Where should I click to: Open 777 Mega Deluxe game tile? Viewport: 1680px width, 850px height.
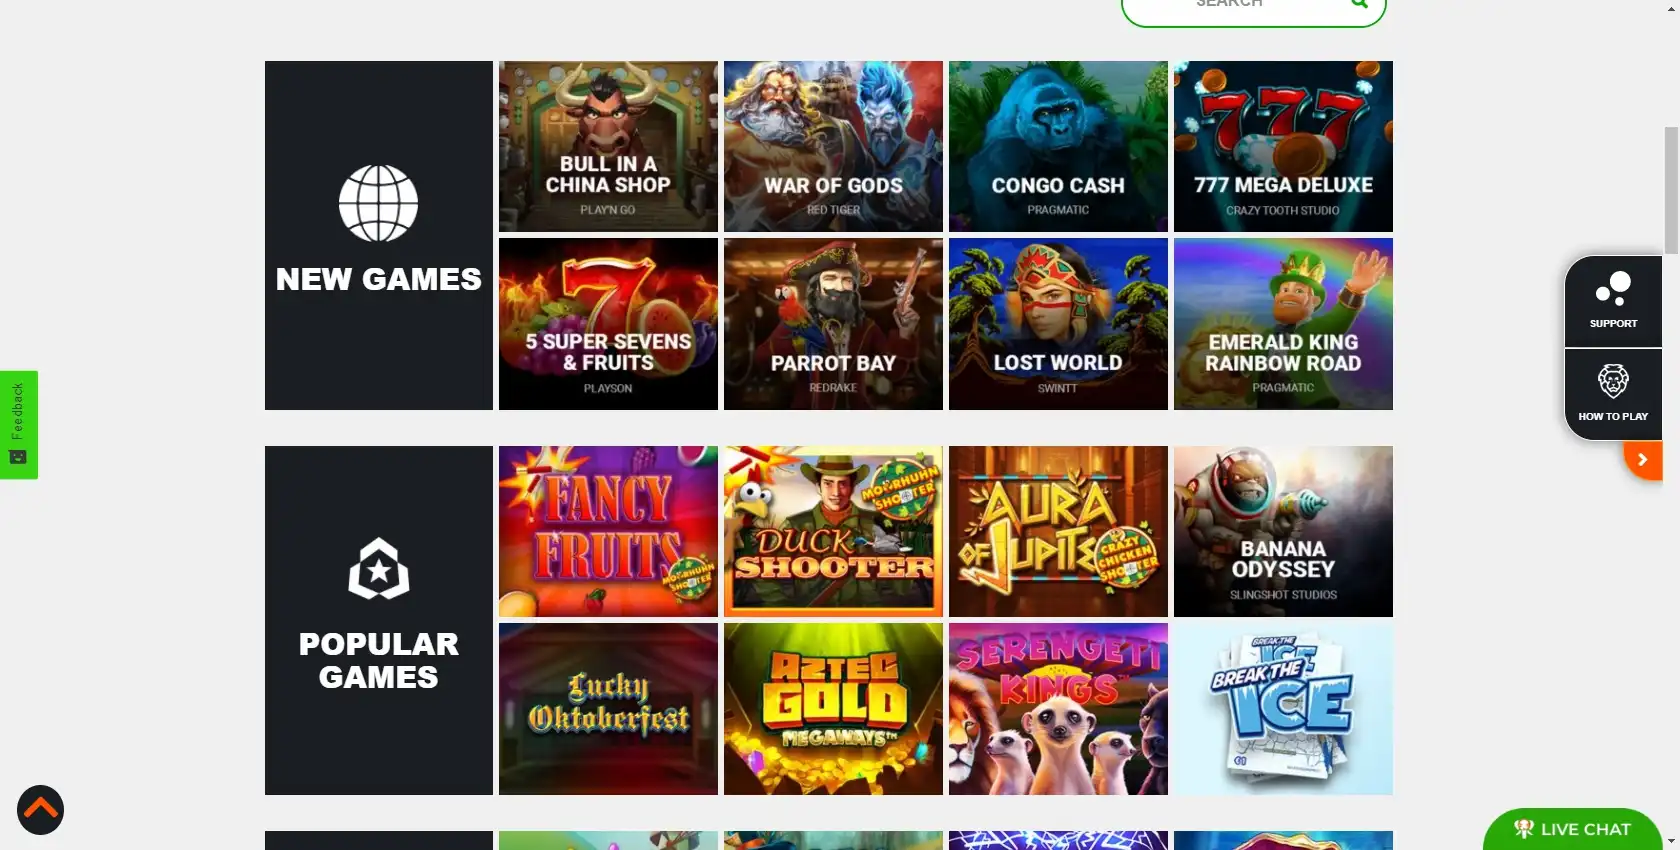[1283, 146]
